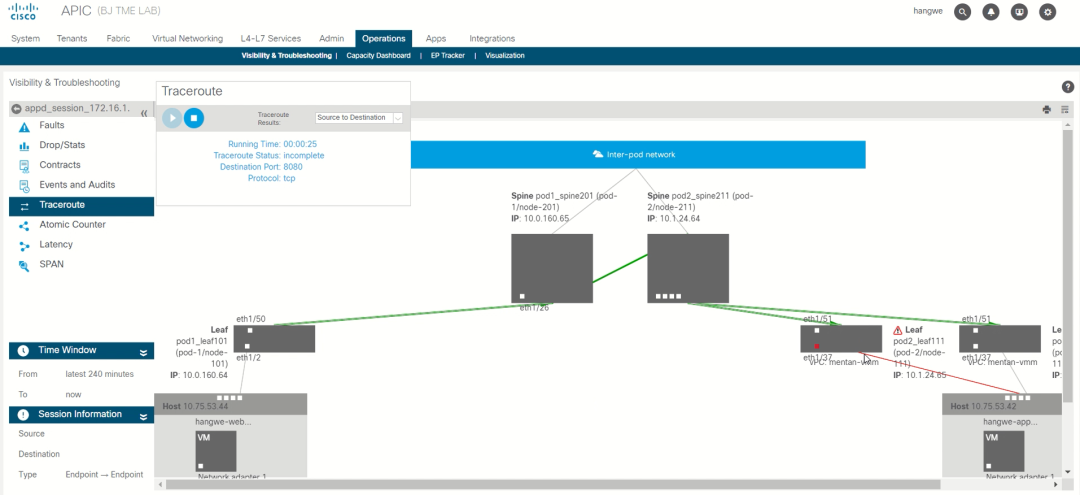The width and height of the screenshot is (1080, 495).
Task: Select Atomic Counter in the sidebar
Action: coord(72,225)
